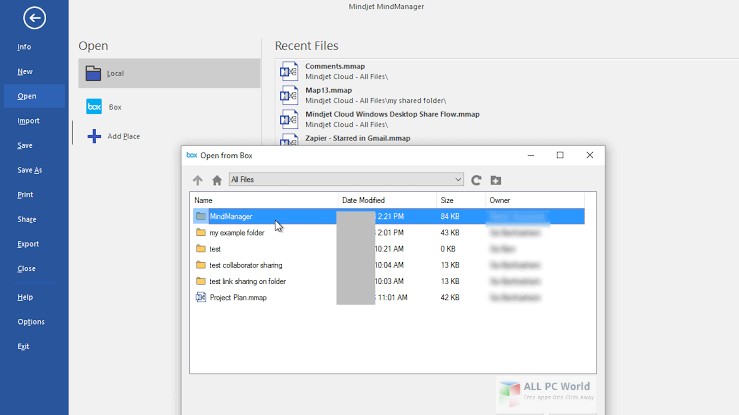Open recent Zapier - Starred in Gmail.mmap

coord(358,138)
